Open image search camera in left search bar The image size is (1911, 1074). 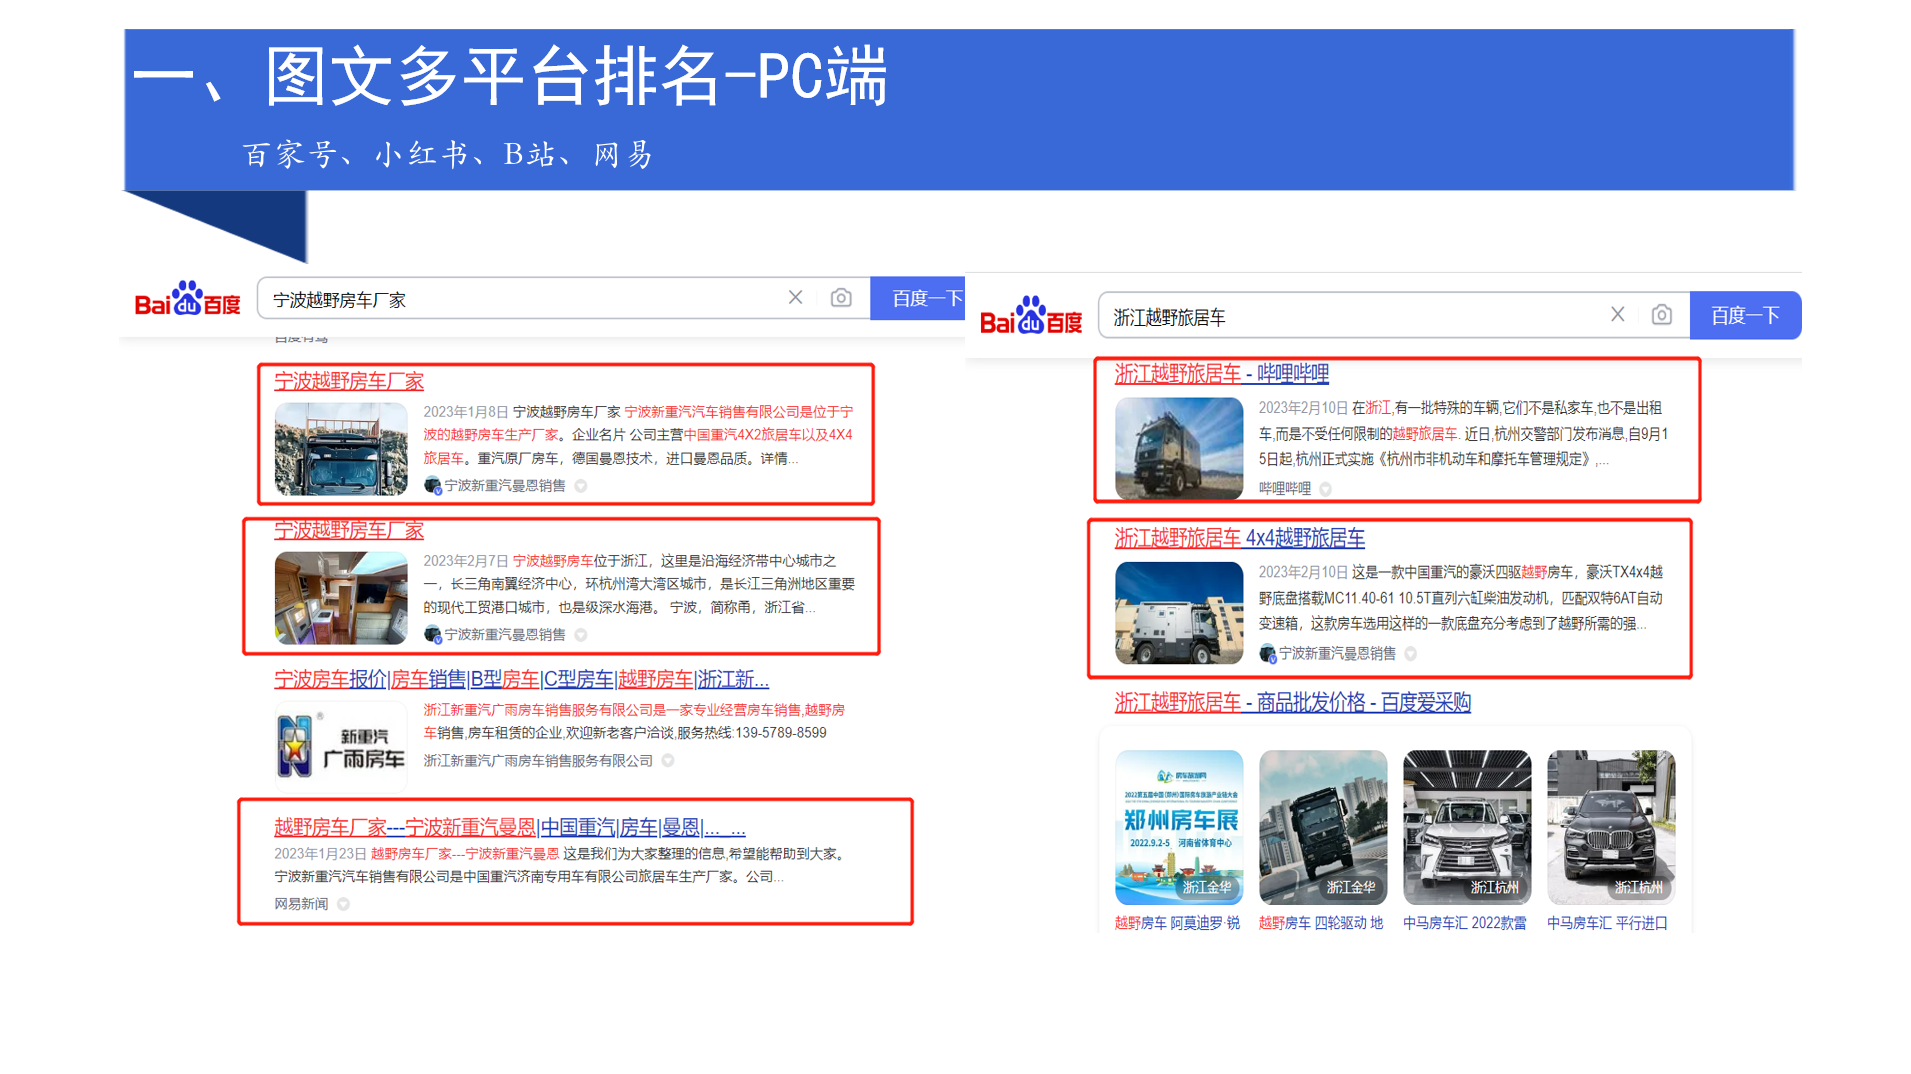[x=841, y=298]
